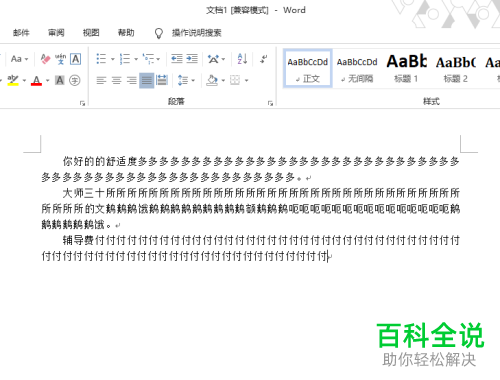Open the 审阅 ribbon tab

tap(56, 33)
